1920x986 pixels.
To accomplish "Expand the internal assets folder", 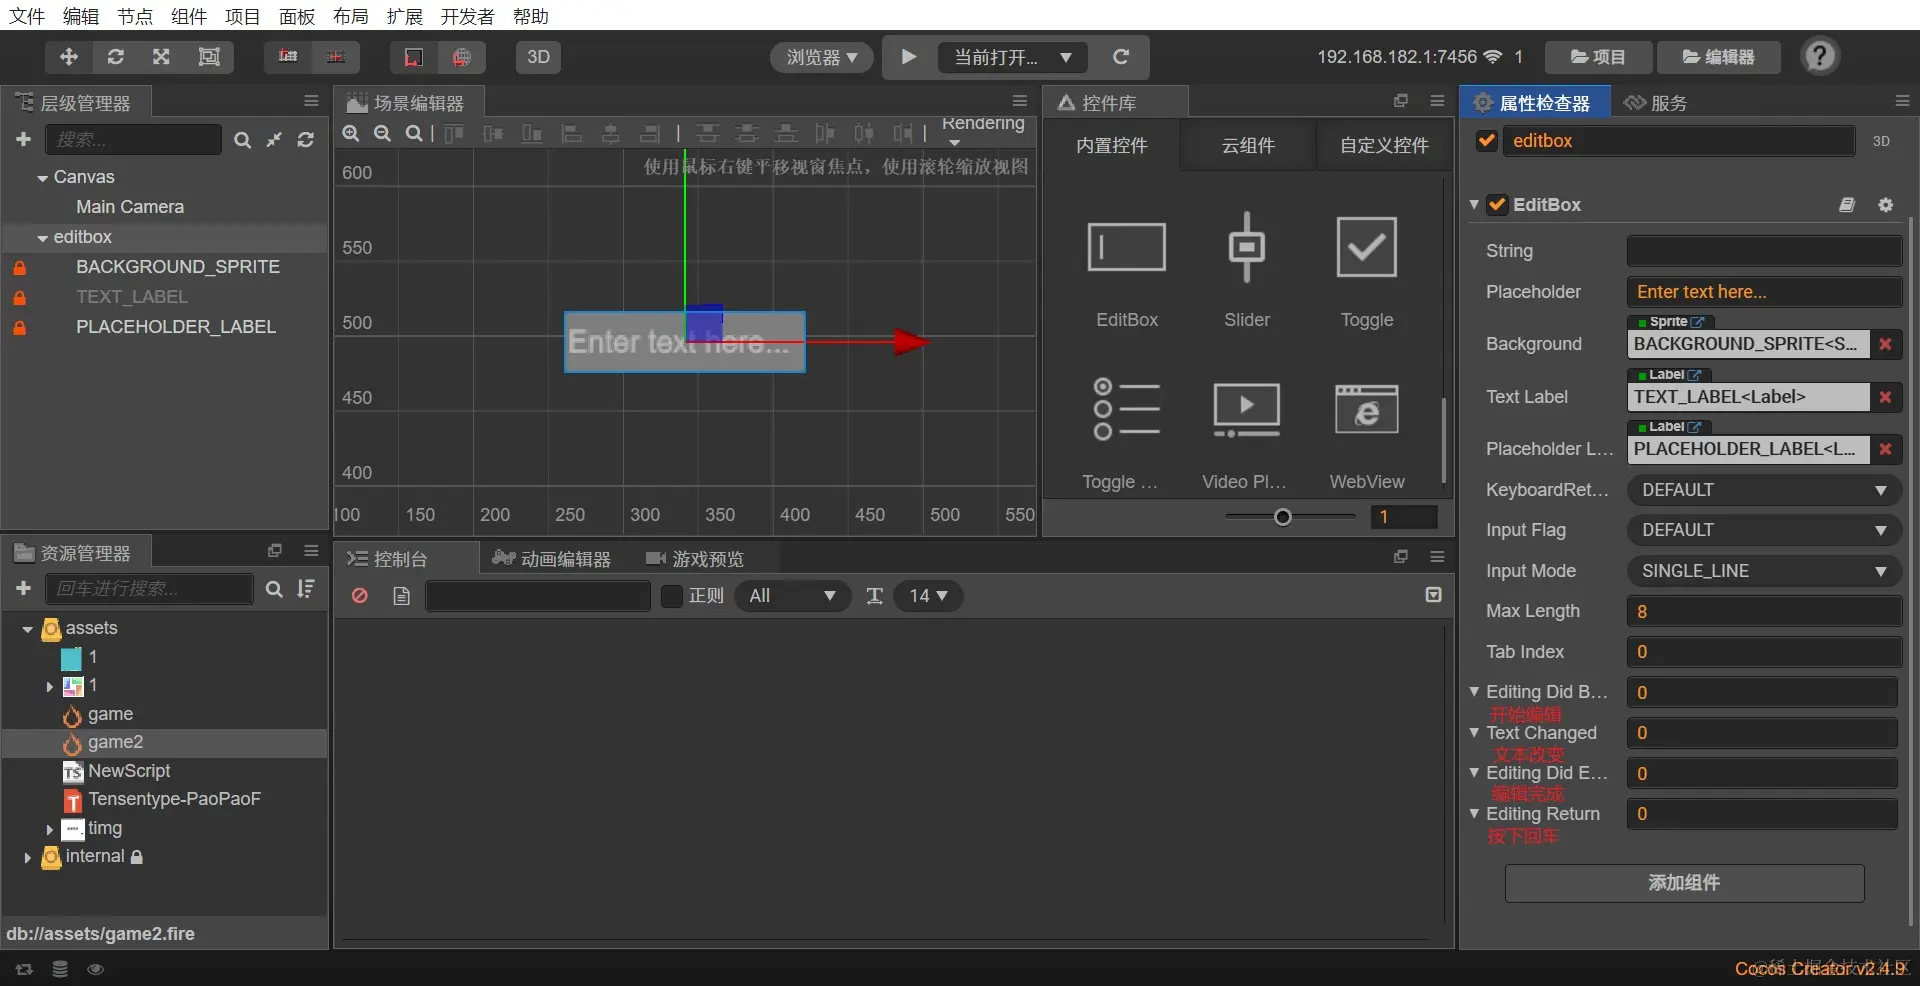I will pyautogui.click(x=28, y=857).
